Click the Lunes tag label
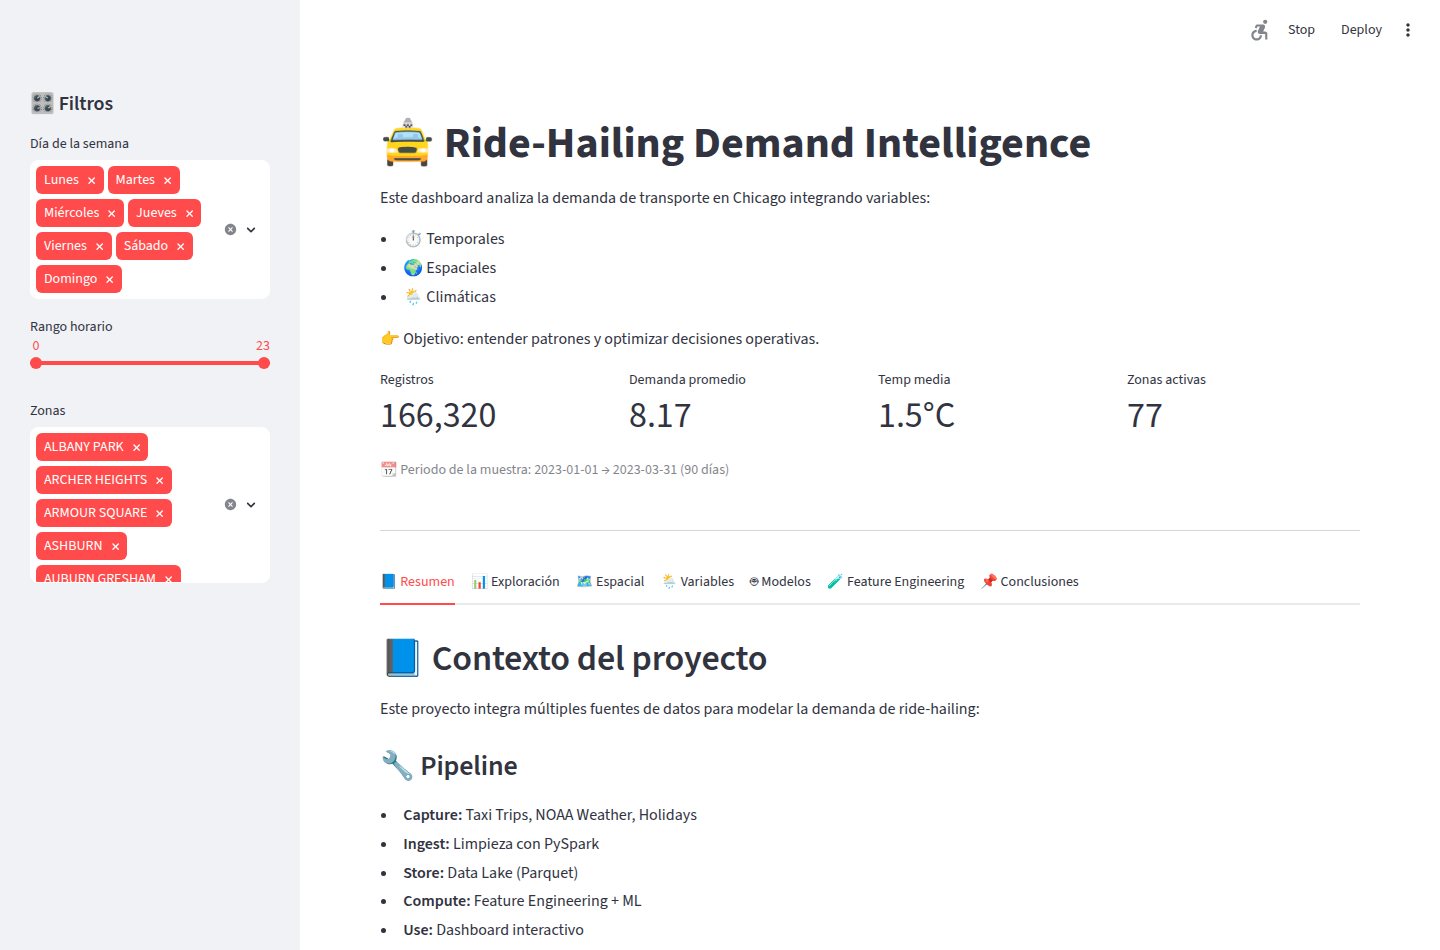The width and height of the screenshot is (1440, 950). point(61,180)
